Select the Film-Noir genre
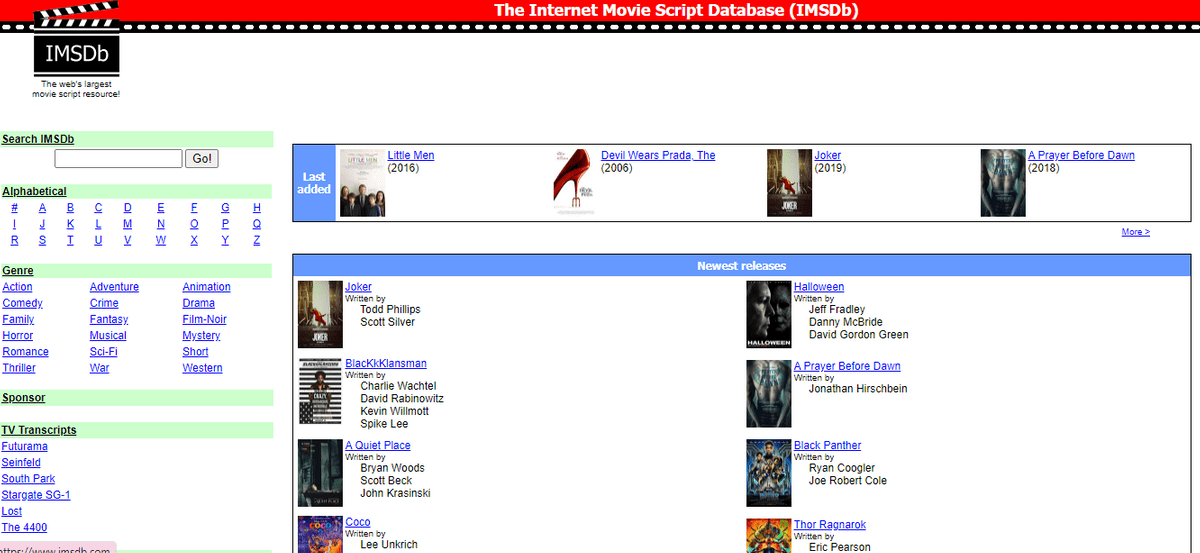Viewport: 1200px width, 553px height. click(x=205, y=319)
